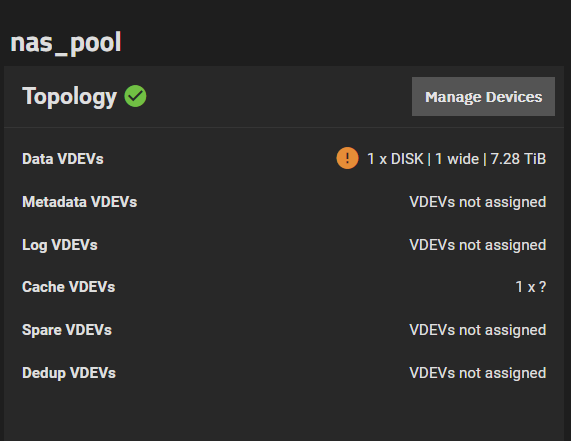Click the Topology card heading
This screenshot has width=571, height=441.
(x=70, y=97)
